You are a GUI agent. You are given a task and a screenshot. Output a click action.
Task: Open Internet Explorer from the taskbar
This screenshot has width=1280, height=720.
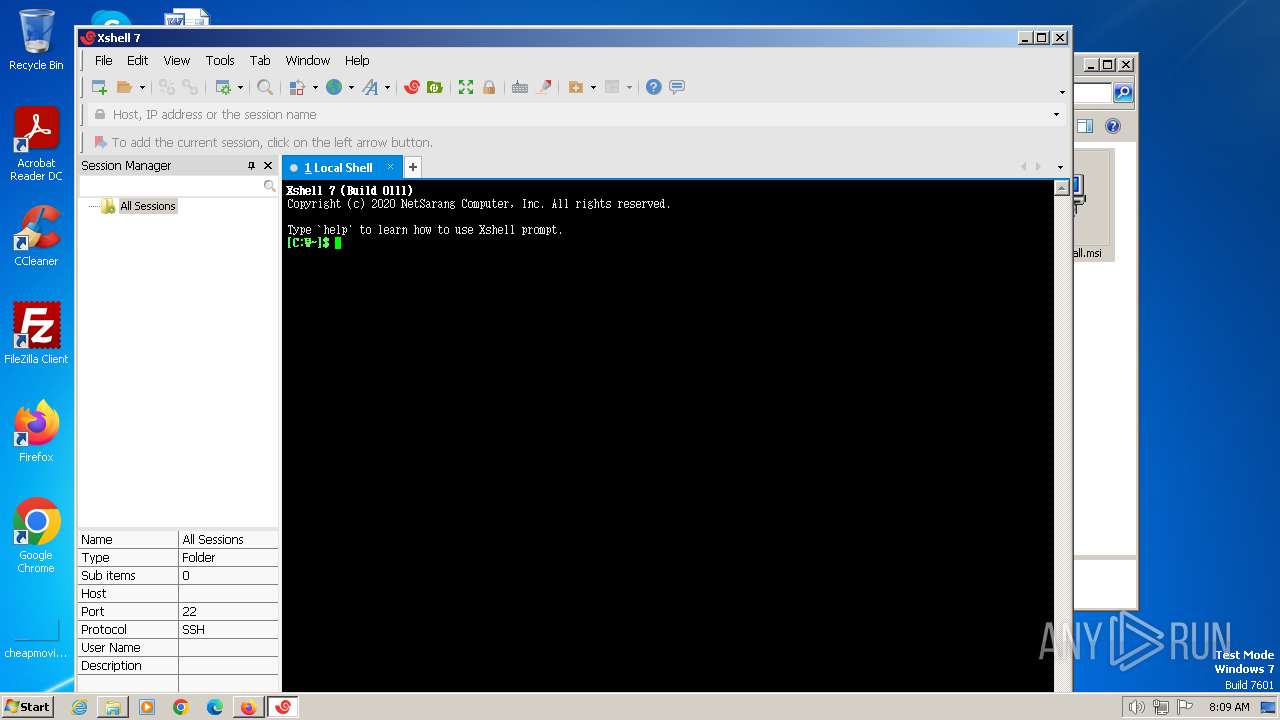tap(79, 707)
